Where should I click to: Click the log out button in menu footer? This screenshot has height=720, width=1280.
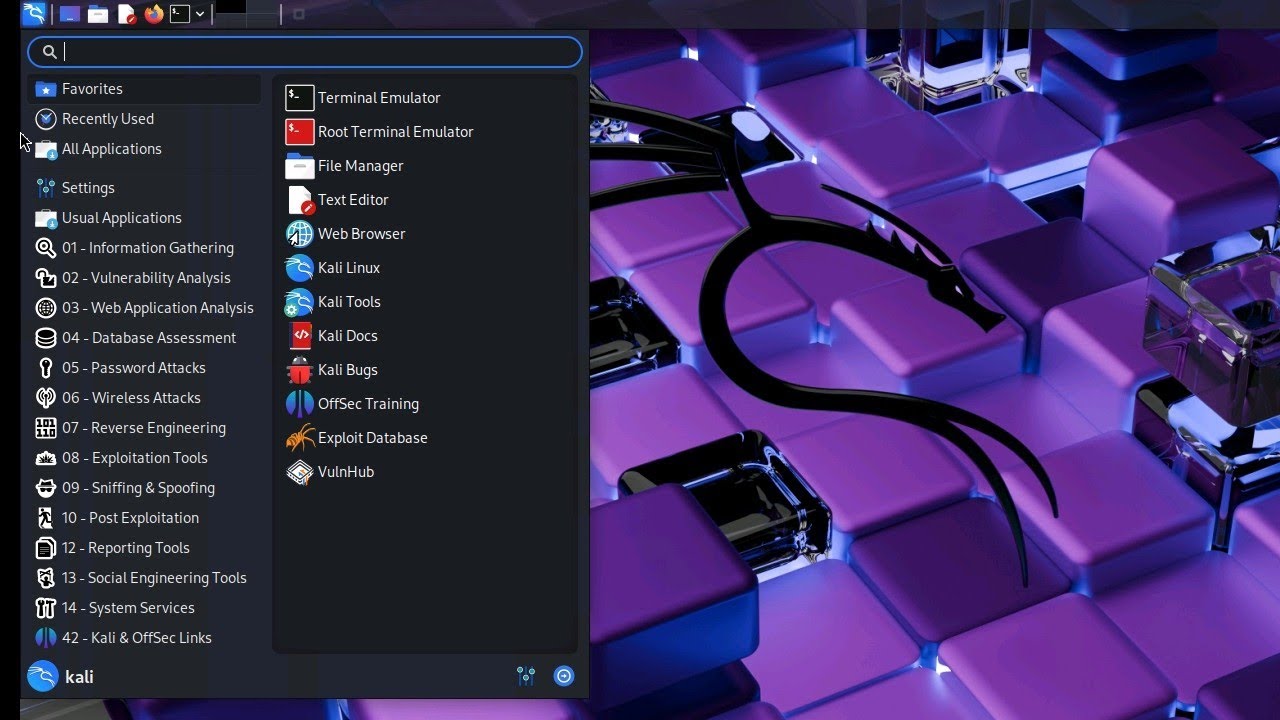point(564,677)
